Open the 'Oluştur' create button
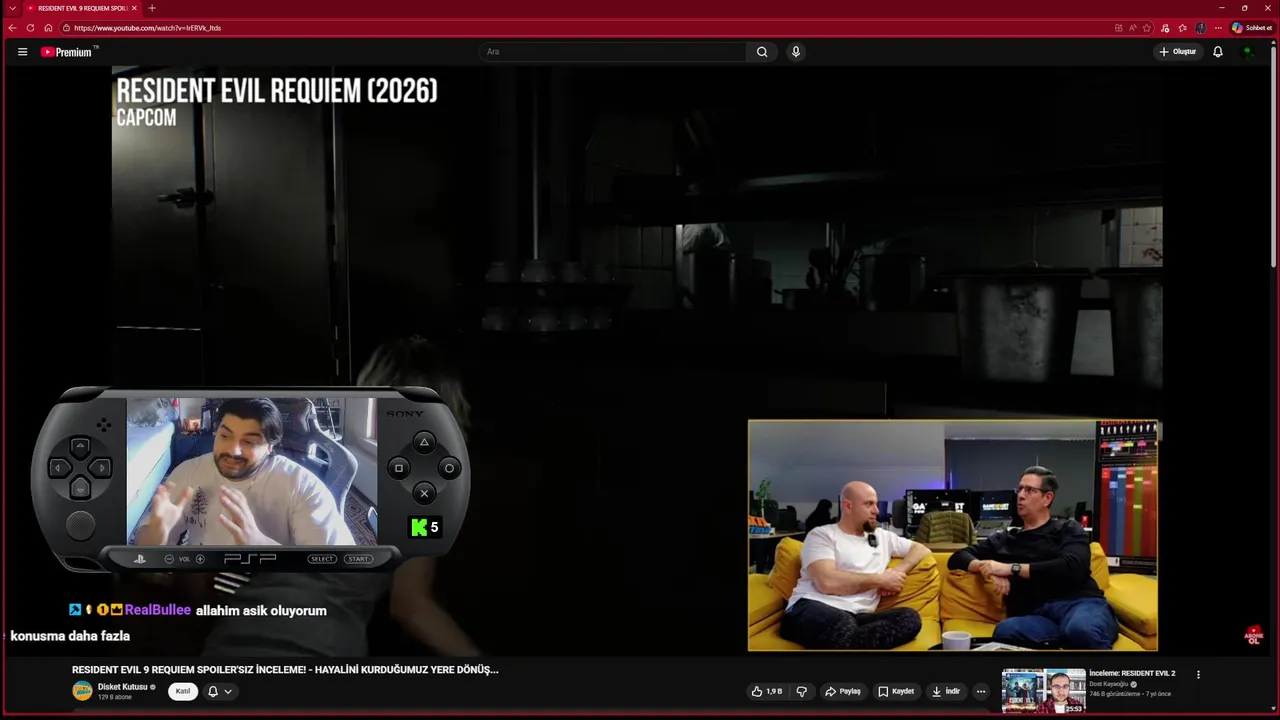This screenshot has height=720, width=1280. [1178, 52]
